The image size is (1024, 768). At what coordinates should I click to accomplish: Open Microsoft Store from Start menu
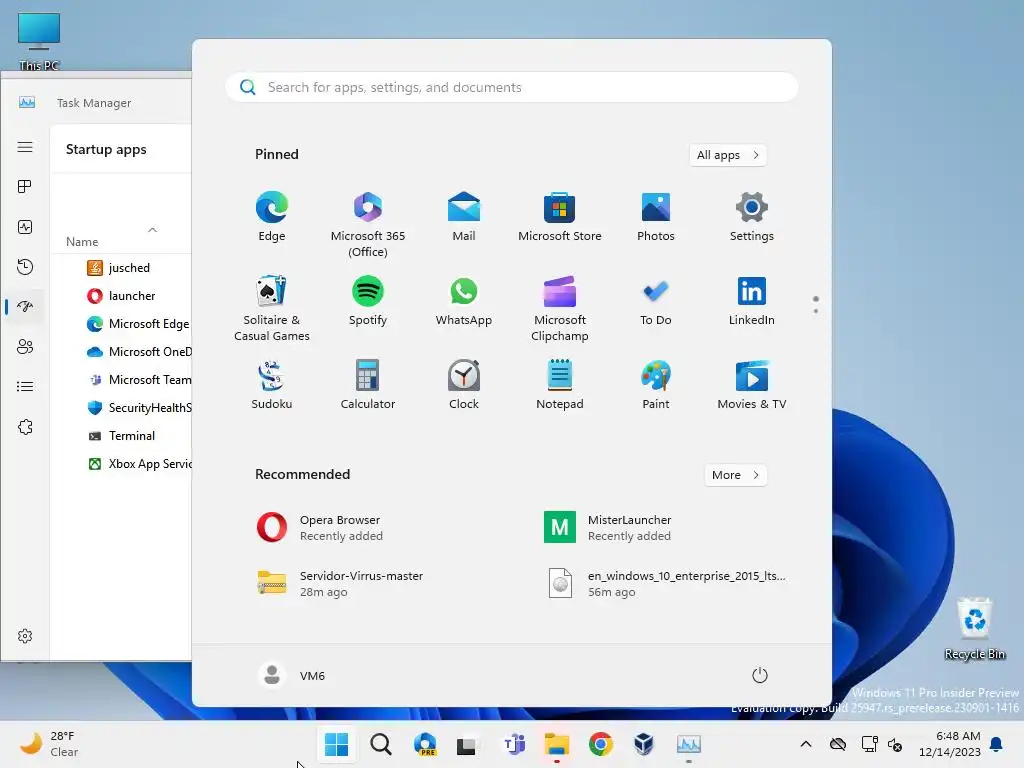[x=560, y=217]
